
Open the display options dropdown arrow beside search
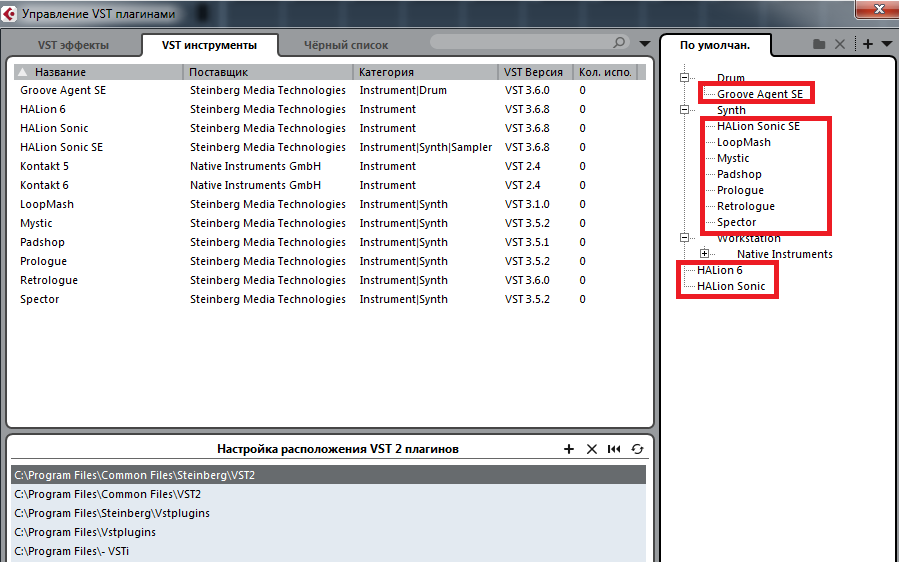click(x=644, y=44)
